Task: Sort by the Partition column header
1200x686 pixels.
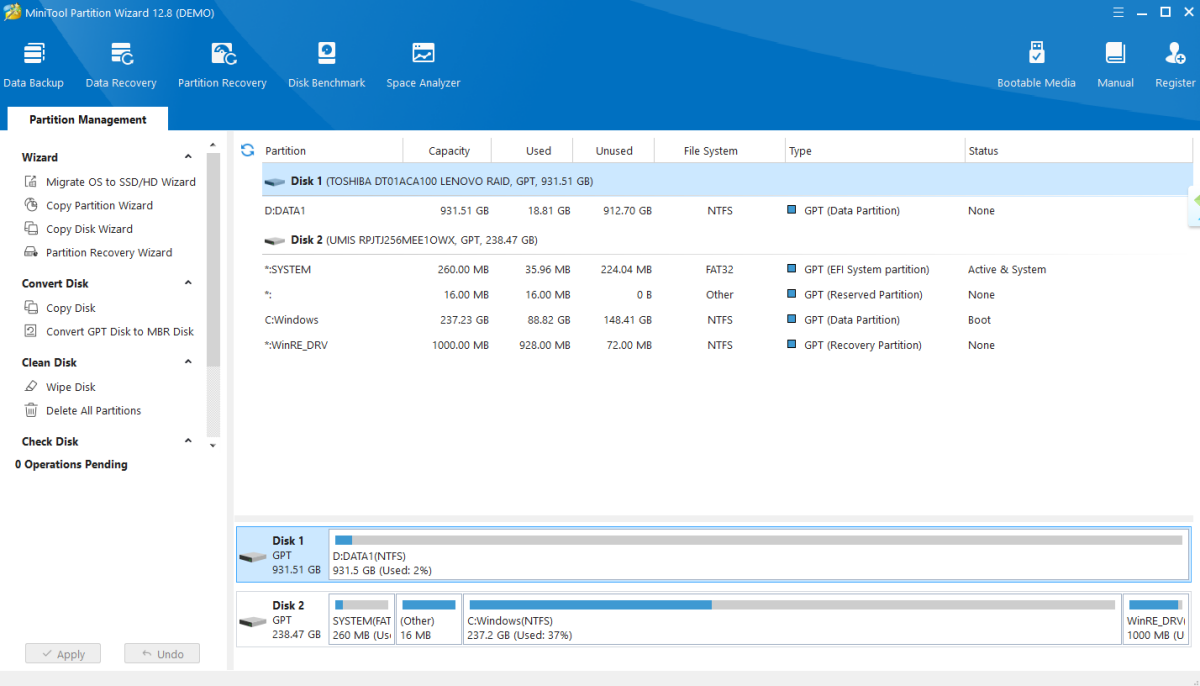Action: click(332, 151)
